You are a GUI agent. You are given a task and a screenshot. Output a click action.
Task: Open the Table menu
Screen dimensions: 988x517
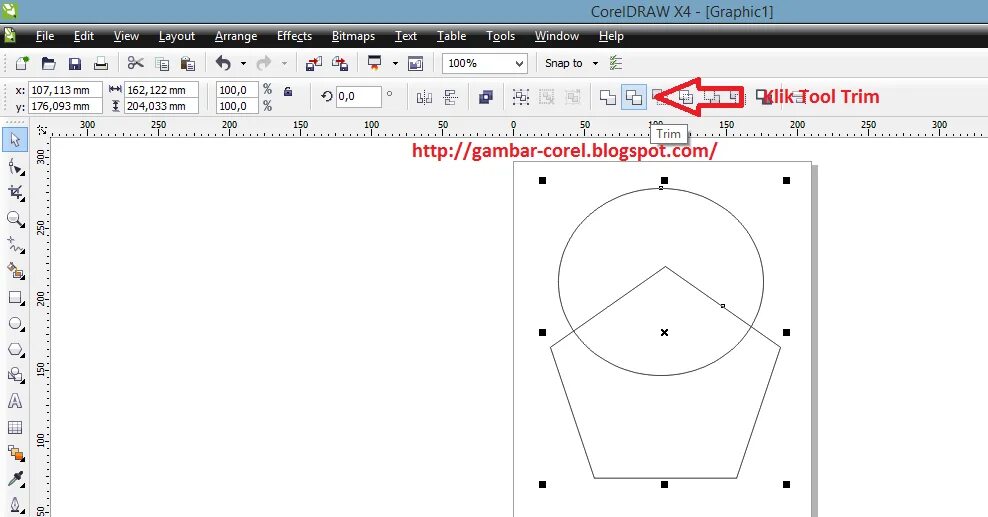pos(451,36)
